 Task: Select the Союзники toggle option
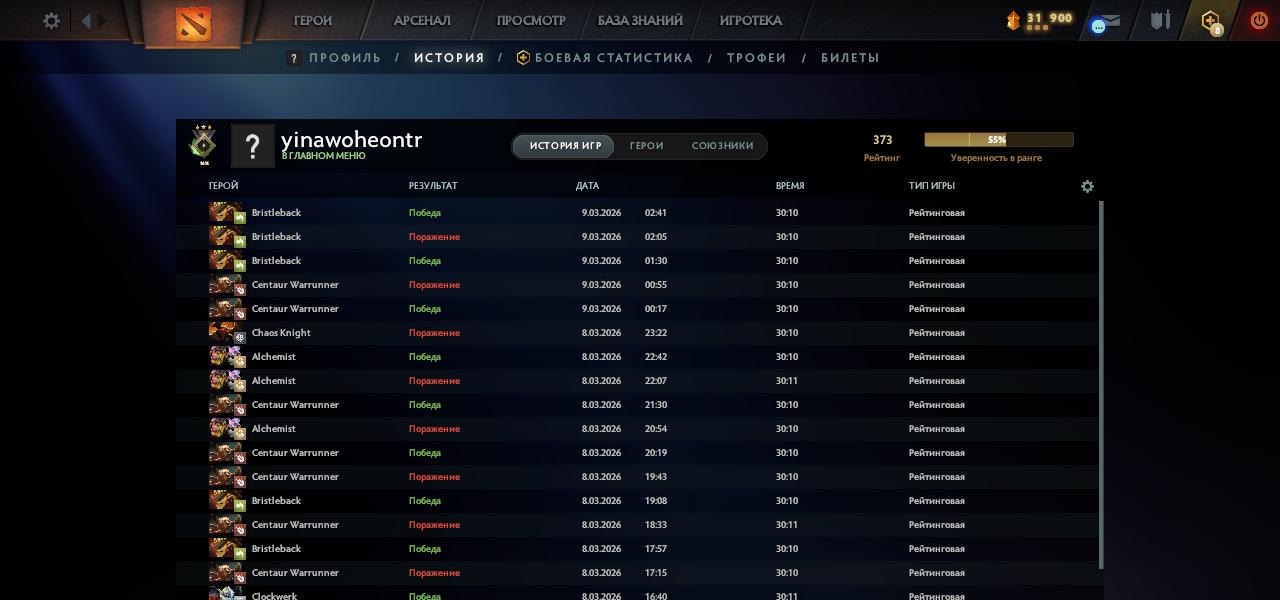(722, 146)
